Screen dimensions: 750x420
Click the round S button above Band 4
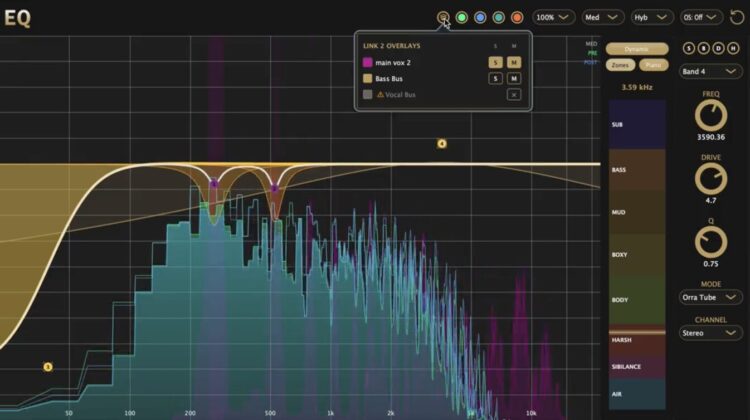688,48
